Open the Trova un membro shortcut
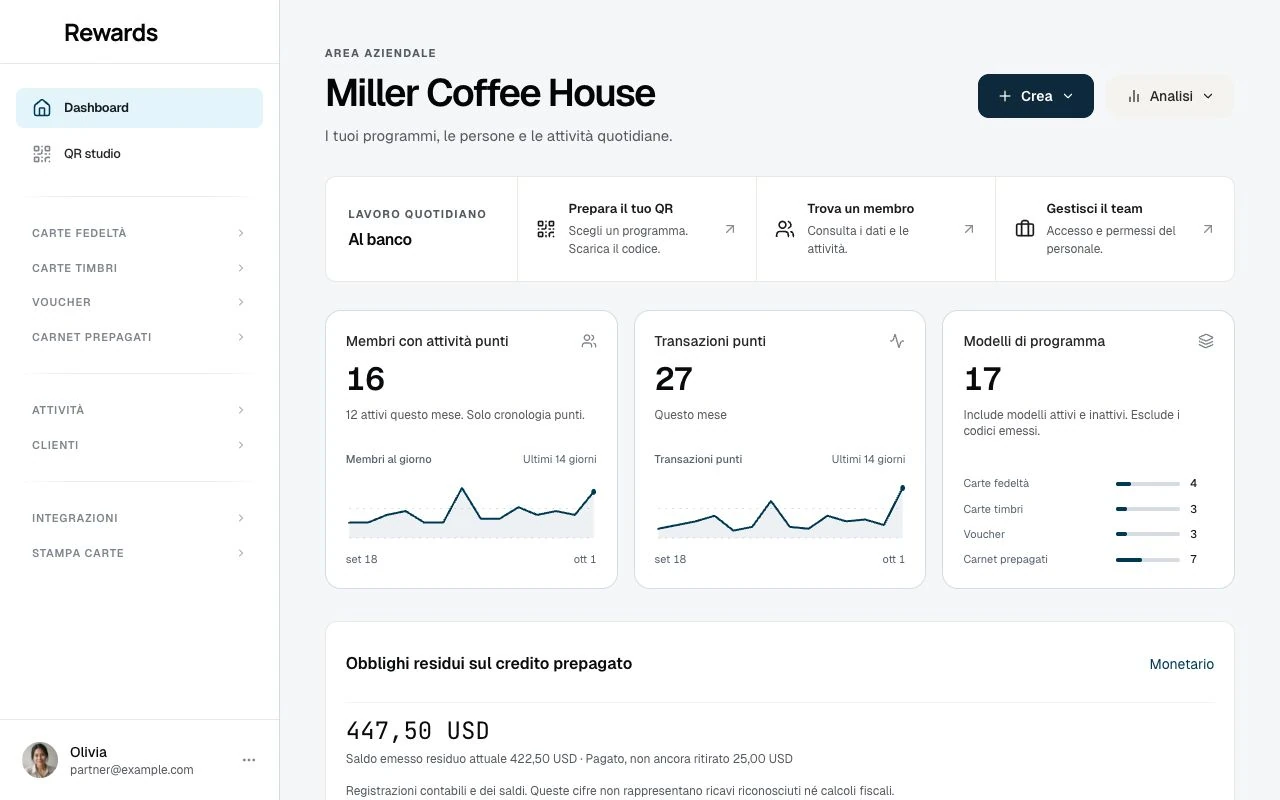1280x800 pixels. (876, 229)
